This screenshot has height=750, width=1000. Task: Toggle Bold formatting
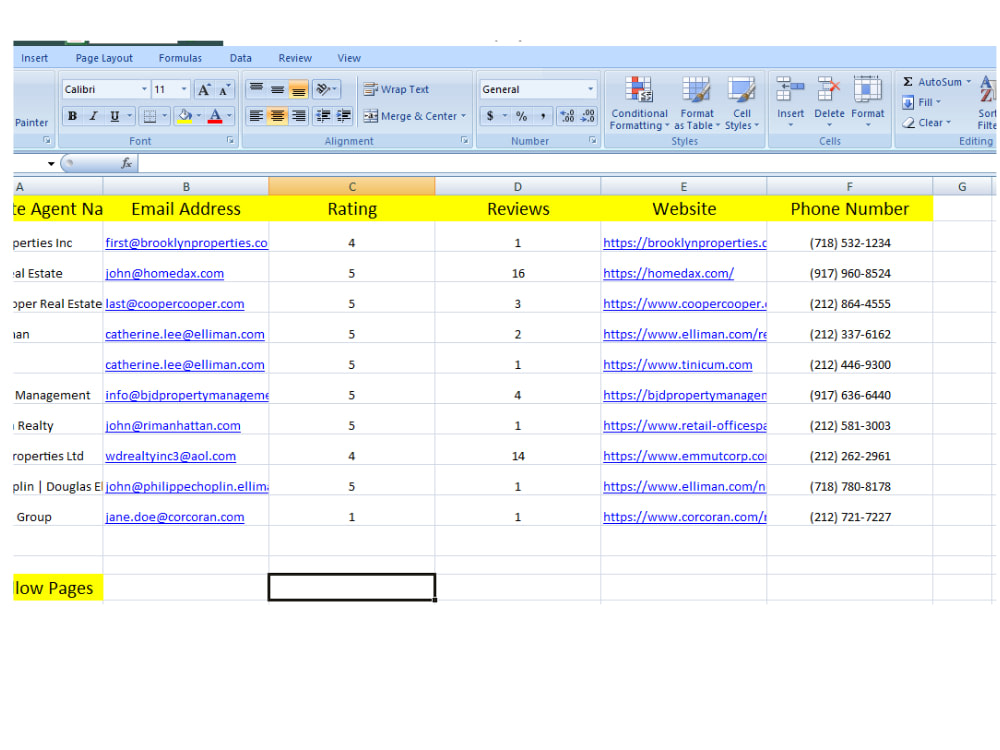pyautogui.click(x=72, y=116)
